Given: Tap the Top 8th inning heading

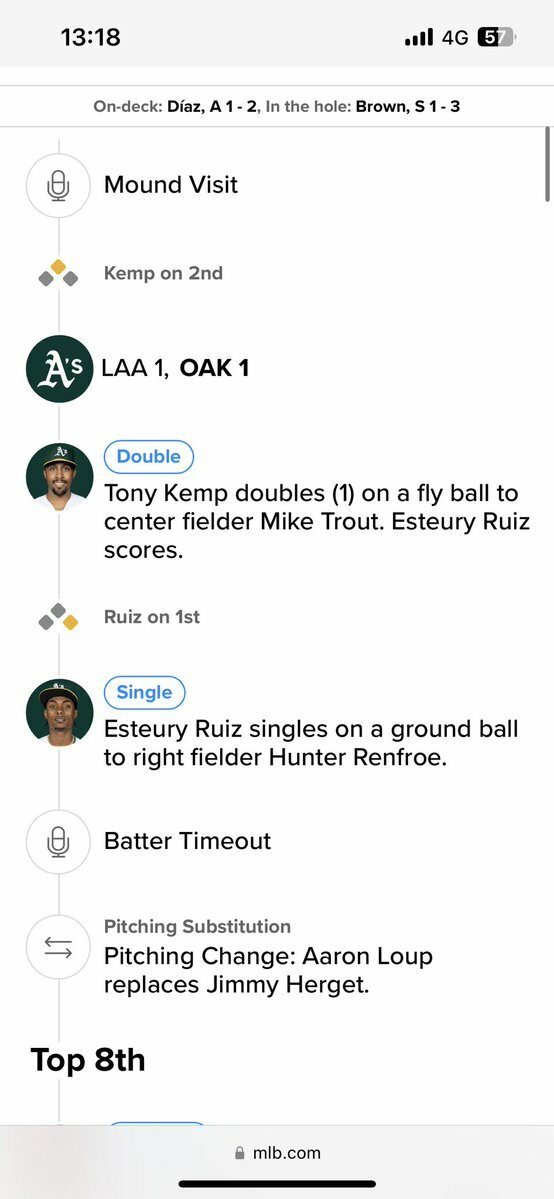Looking at the screenshot, I should 88,1061.
